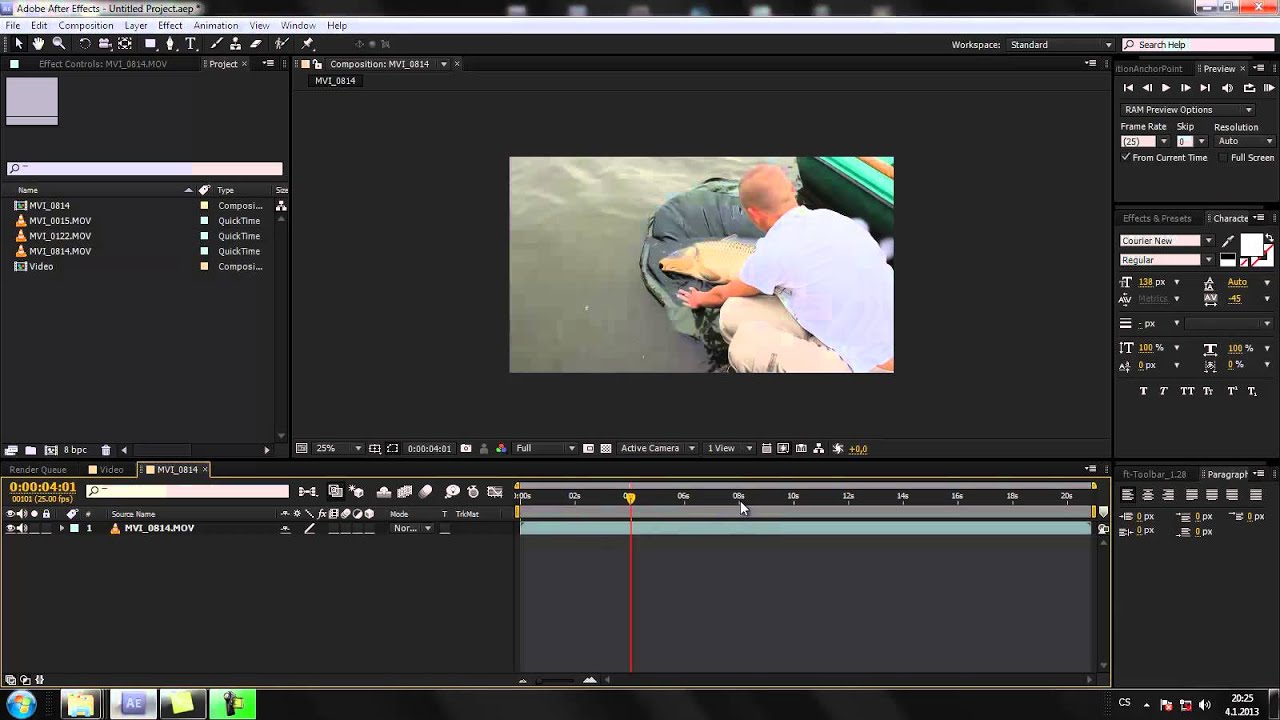
Task: Enable frame blending for timeline
Action: pos(405,491)
